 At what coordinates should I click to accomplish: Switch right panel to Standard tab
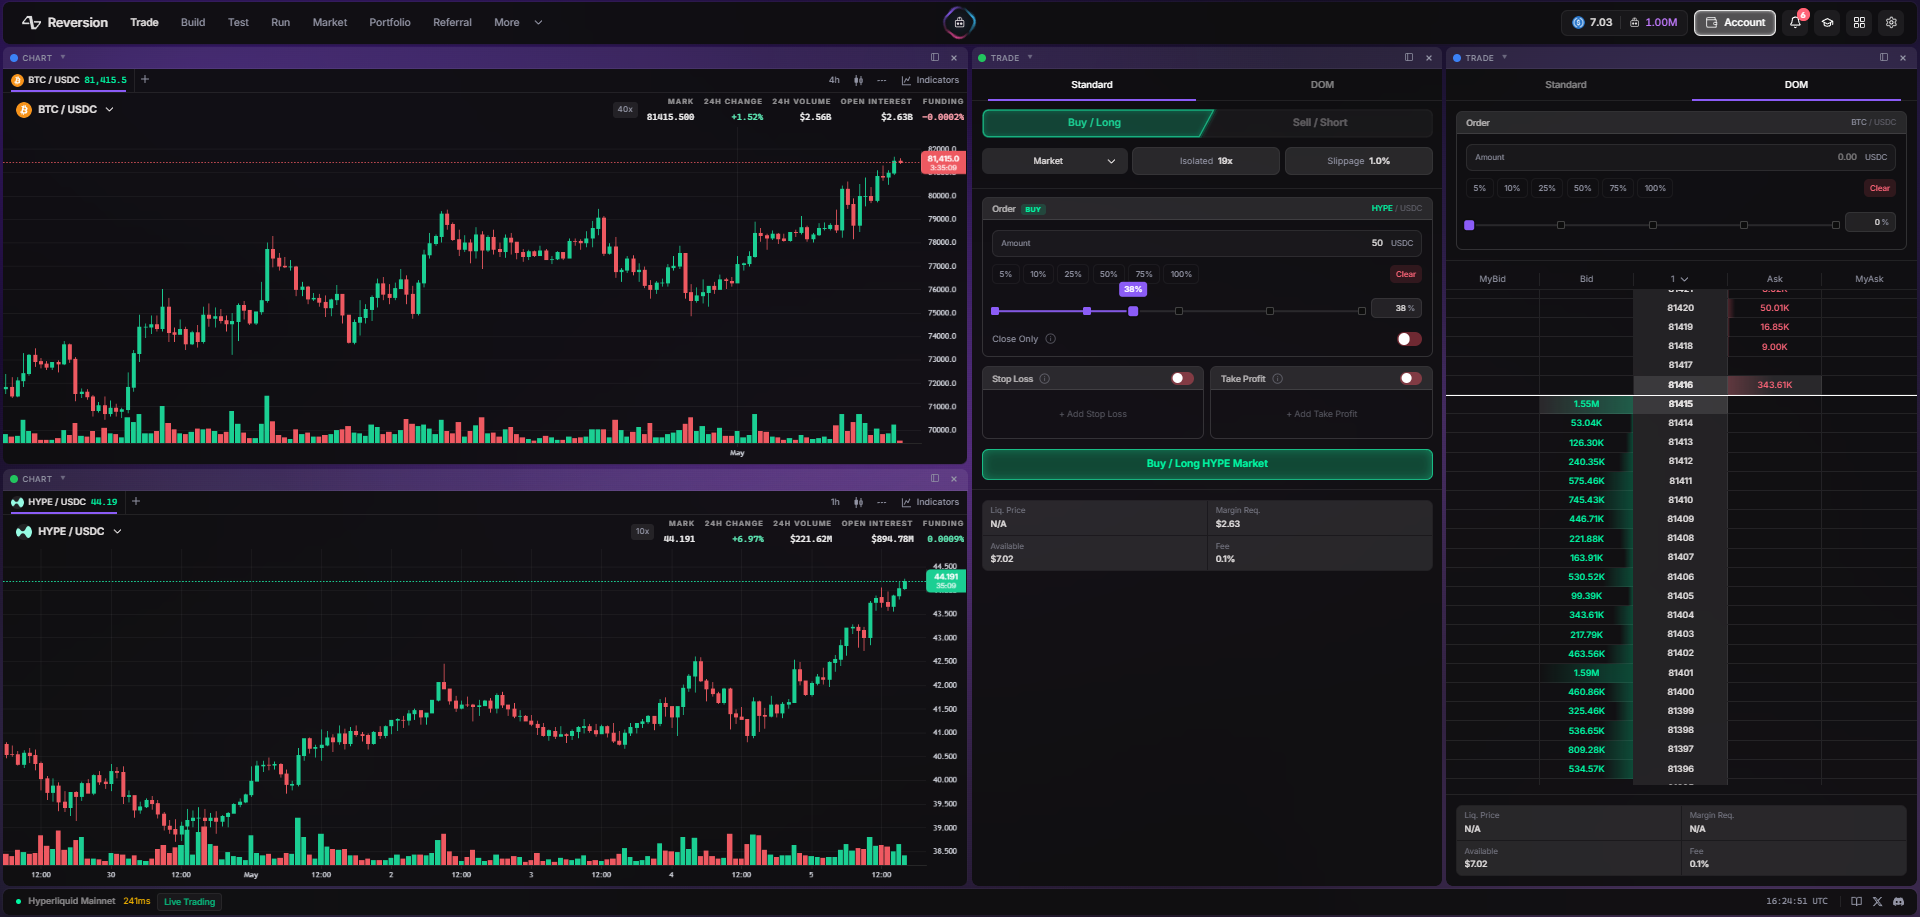1566,85
